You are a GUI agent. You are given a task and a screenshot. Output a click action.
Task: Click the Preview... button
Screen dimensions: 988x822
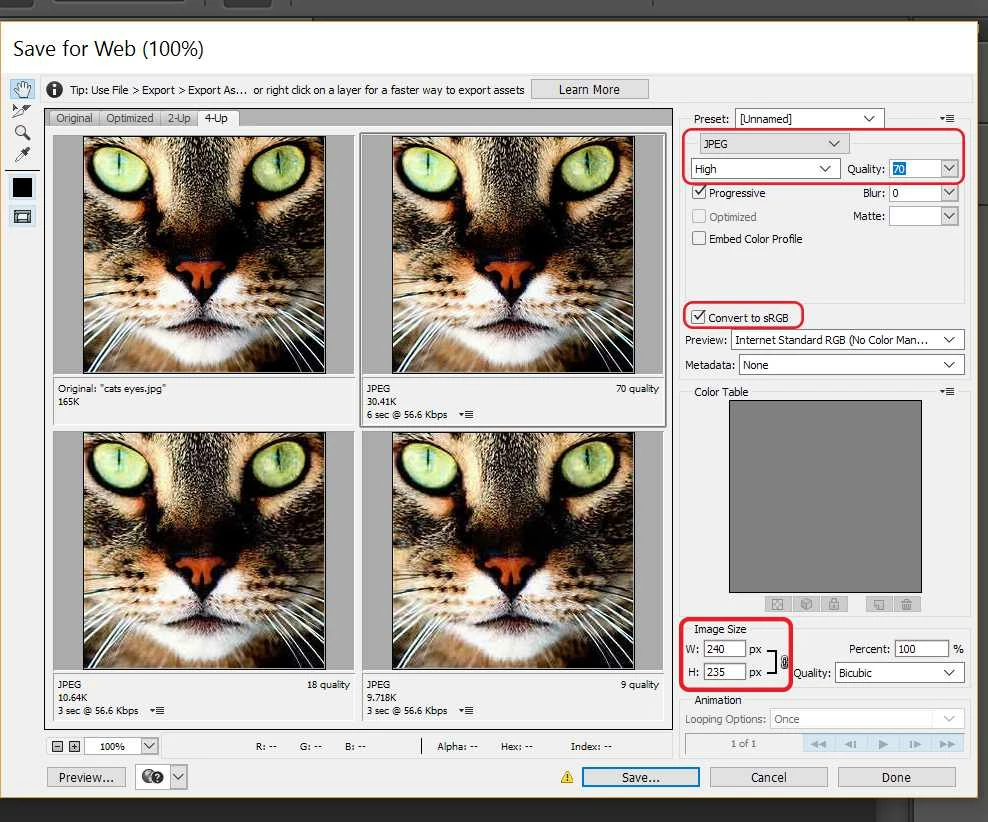(86, 777)
